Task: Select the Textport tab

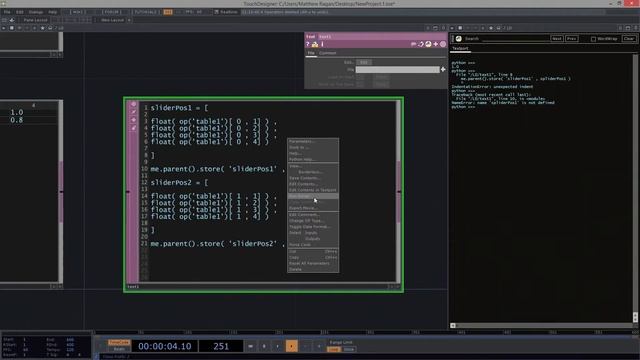Action: coord(460,49)
